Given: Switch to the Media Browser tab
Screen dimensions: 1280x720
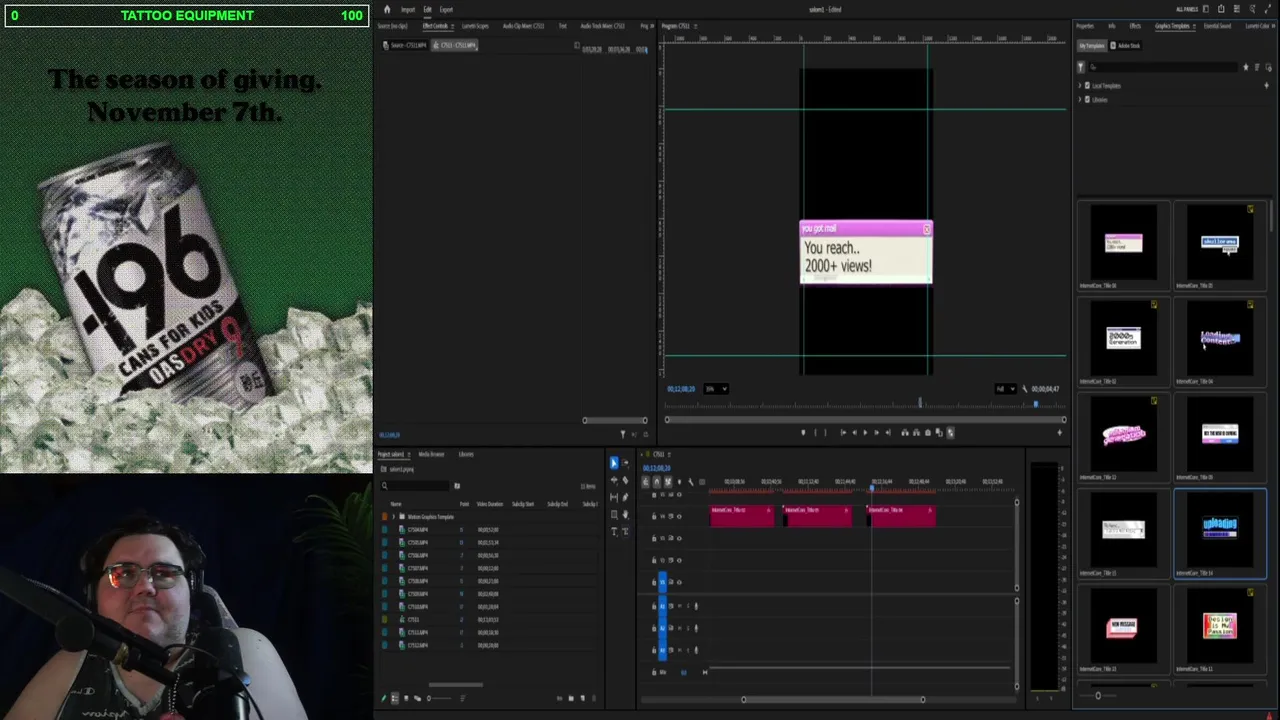Looking at the screenshot, I should tap(431, 454).
